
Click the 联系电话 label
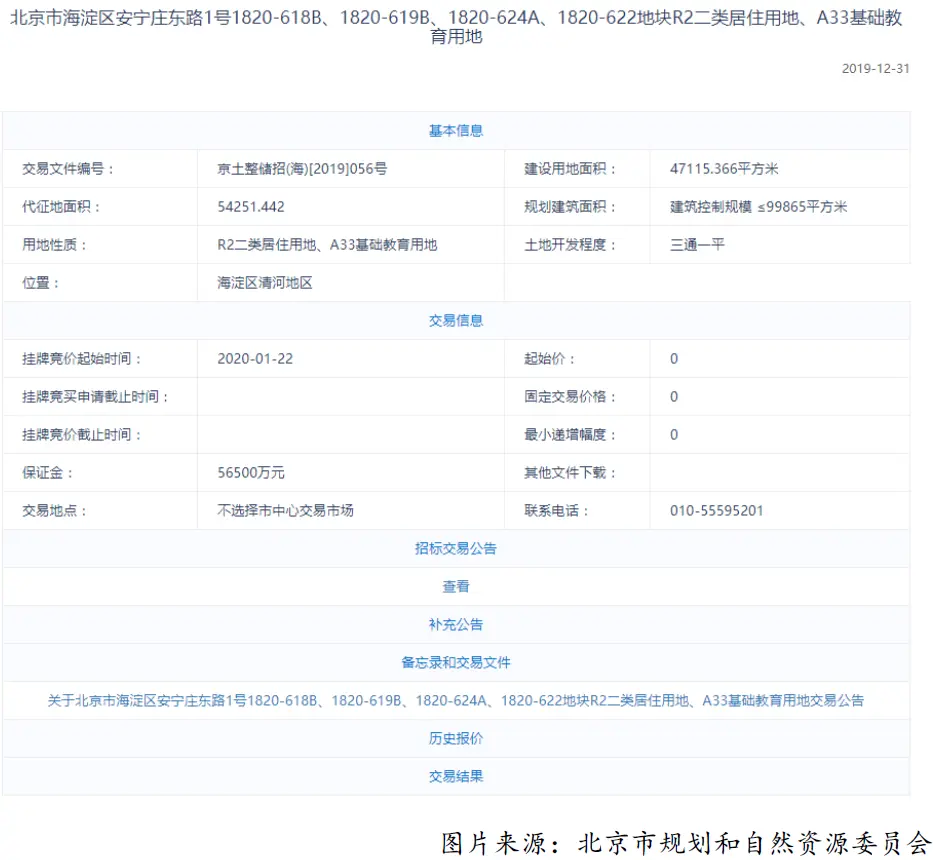556,511
